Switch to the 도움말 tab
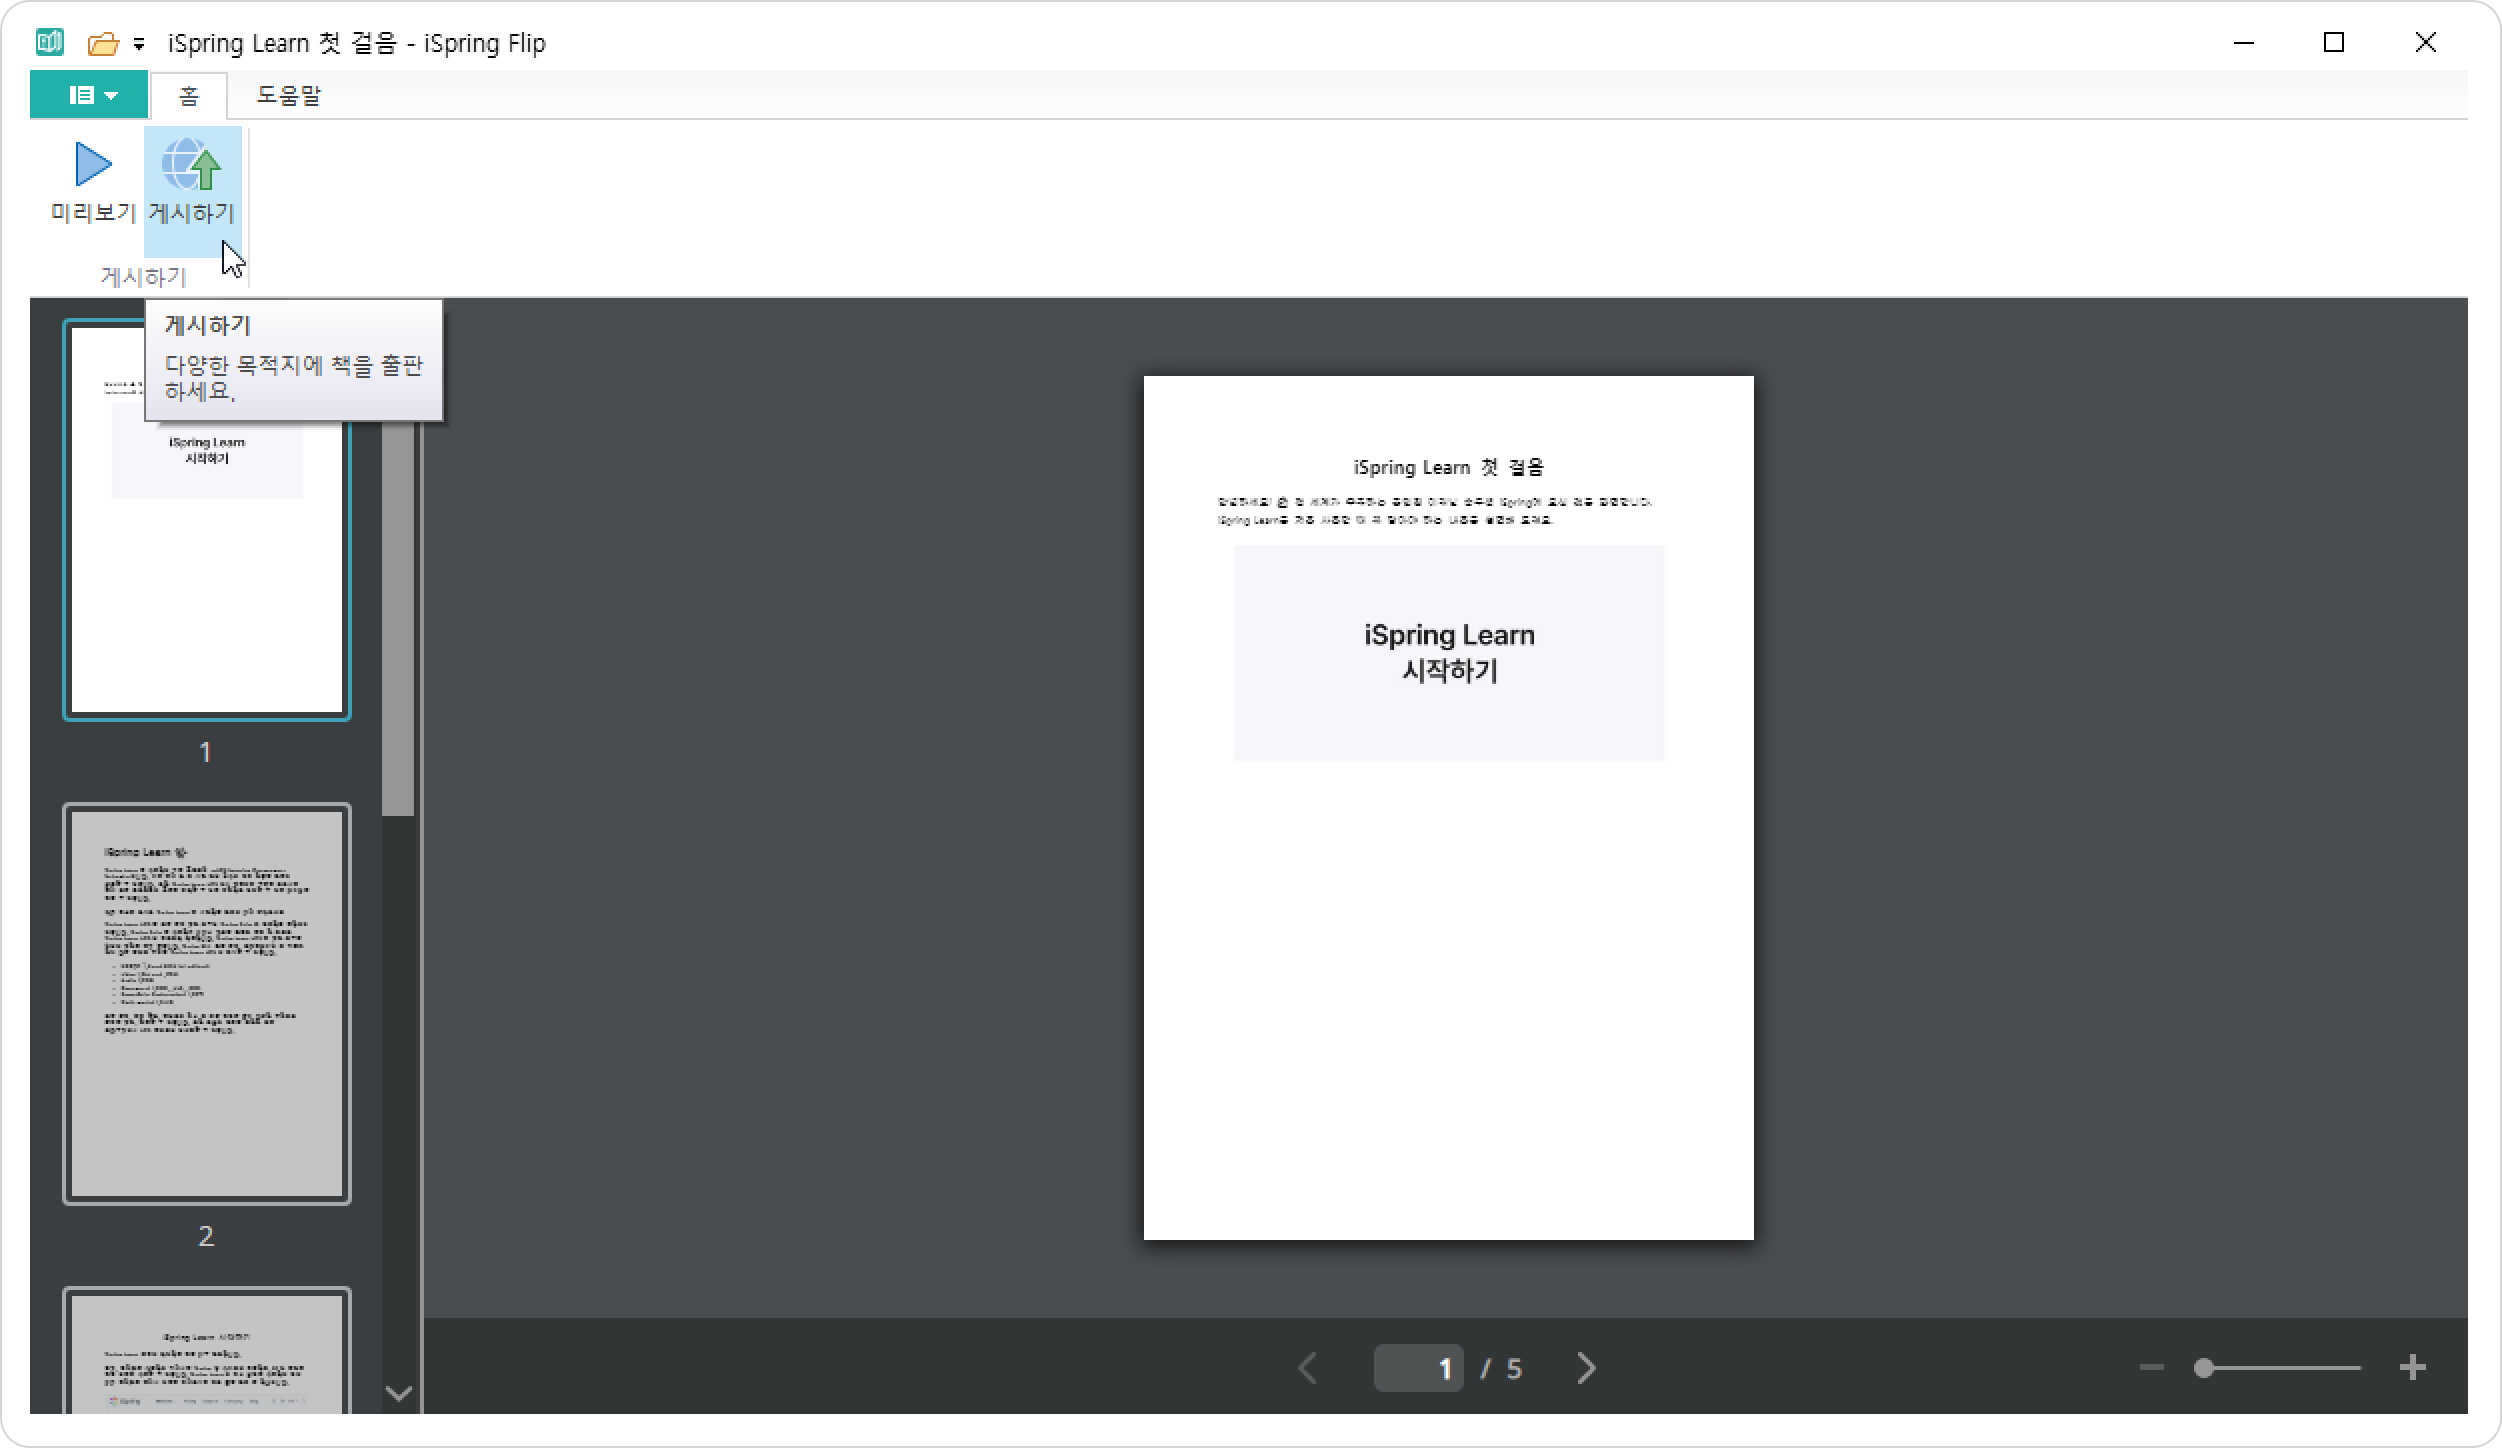Viewport: 2502px width, 1448px height. [x=288, y=96]
